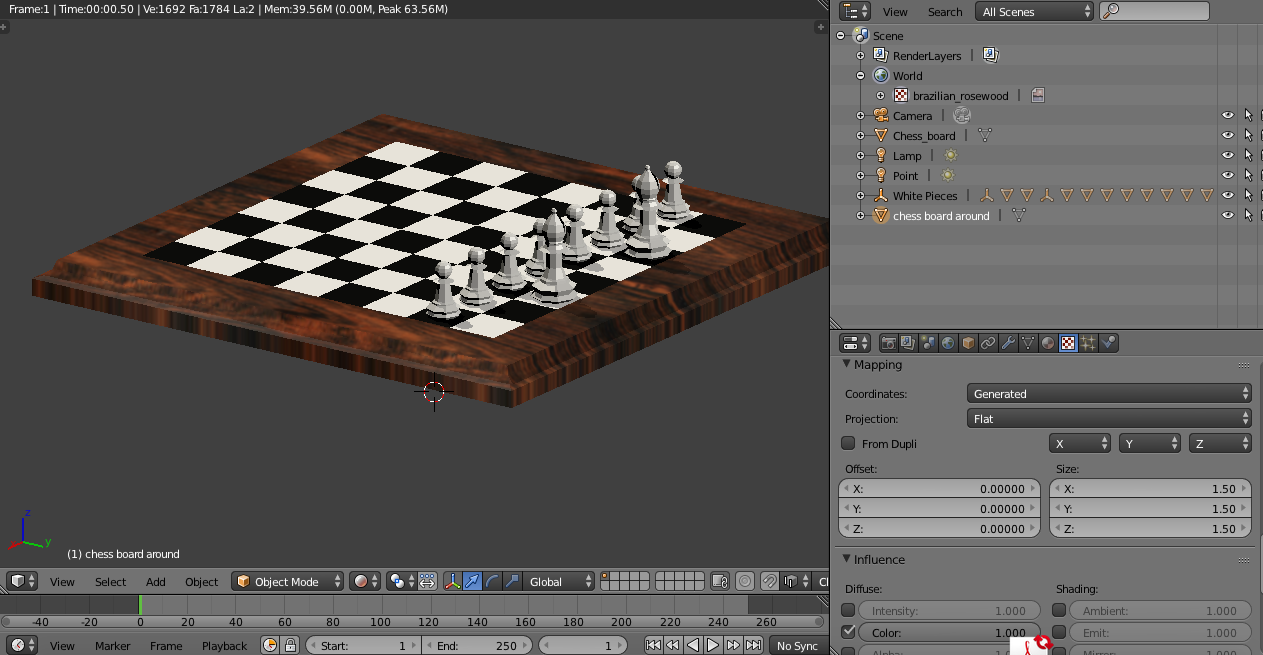Image resolution: width=1263 pixels, height=655 pixels.
Task: Enable the From Dupli checkbox
Action: [x=849, y=443]
